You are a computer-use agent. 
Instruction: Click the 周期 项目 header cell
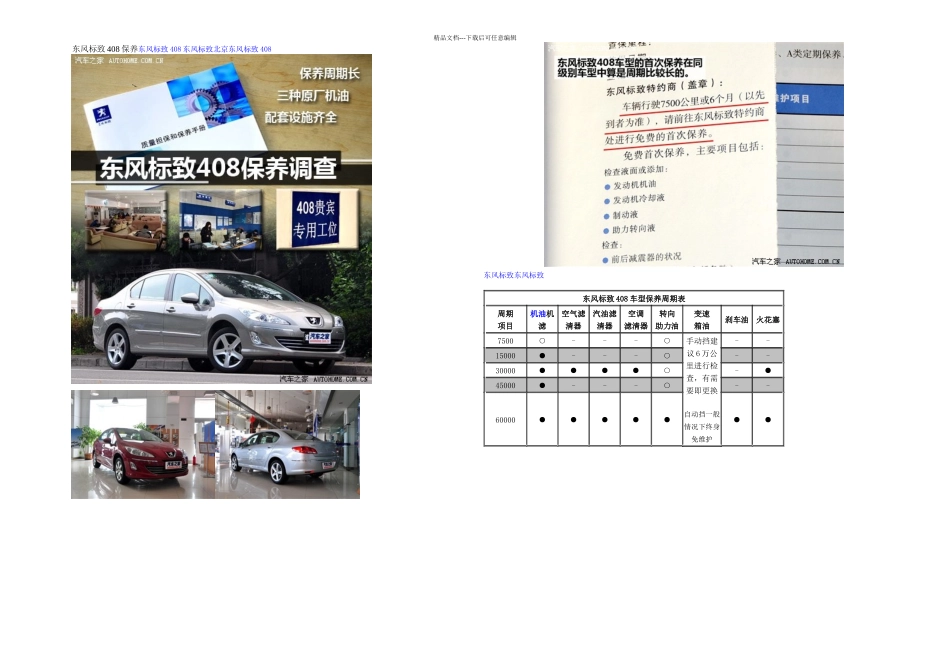pyautogui.click(x=505, y=320)
